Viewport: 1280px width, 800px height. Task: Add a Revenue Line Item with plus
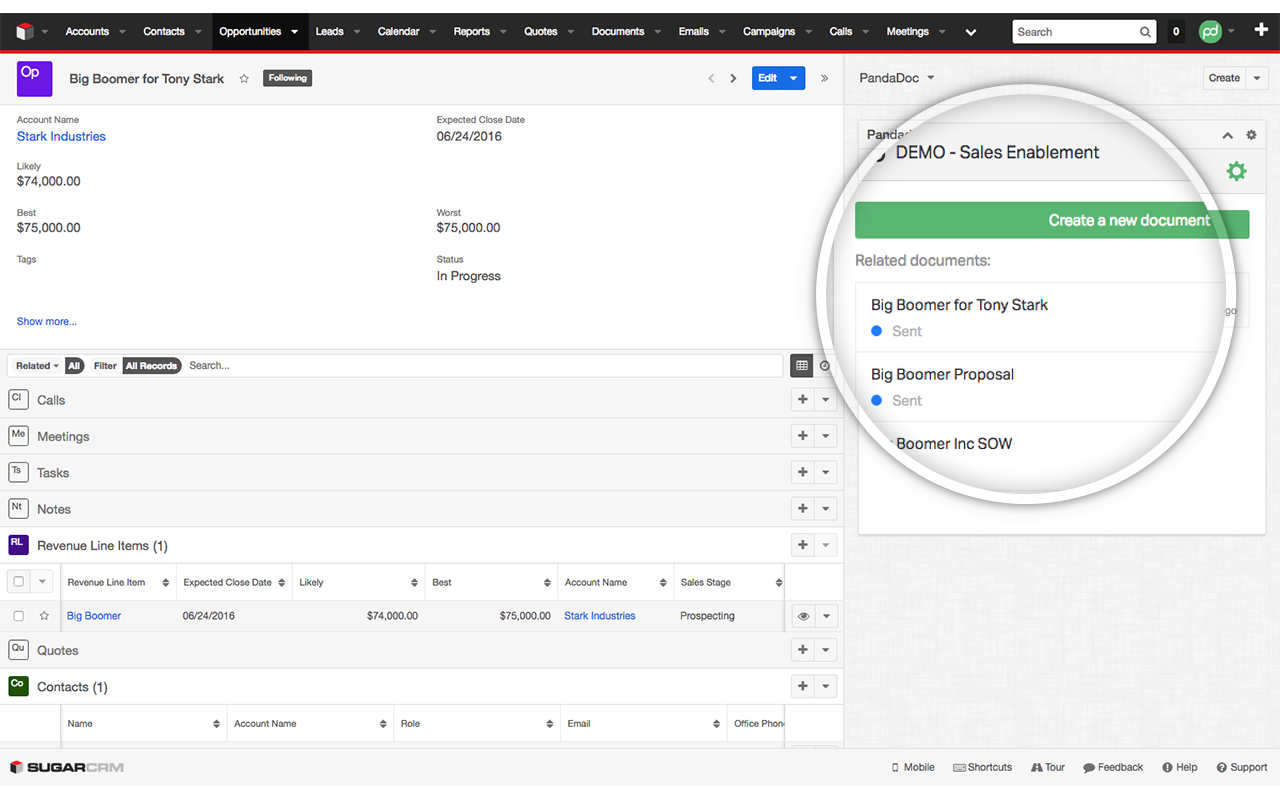pyautogui.click(x=802, y=545)
